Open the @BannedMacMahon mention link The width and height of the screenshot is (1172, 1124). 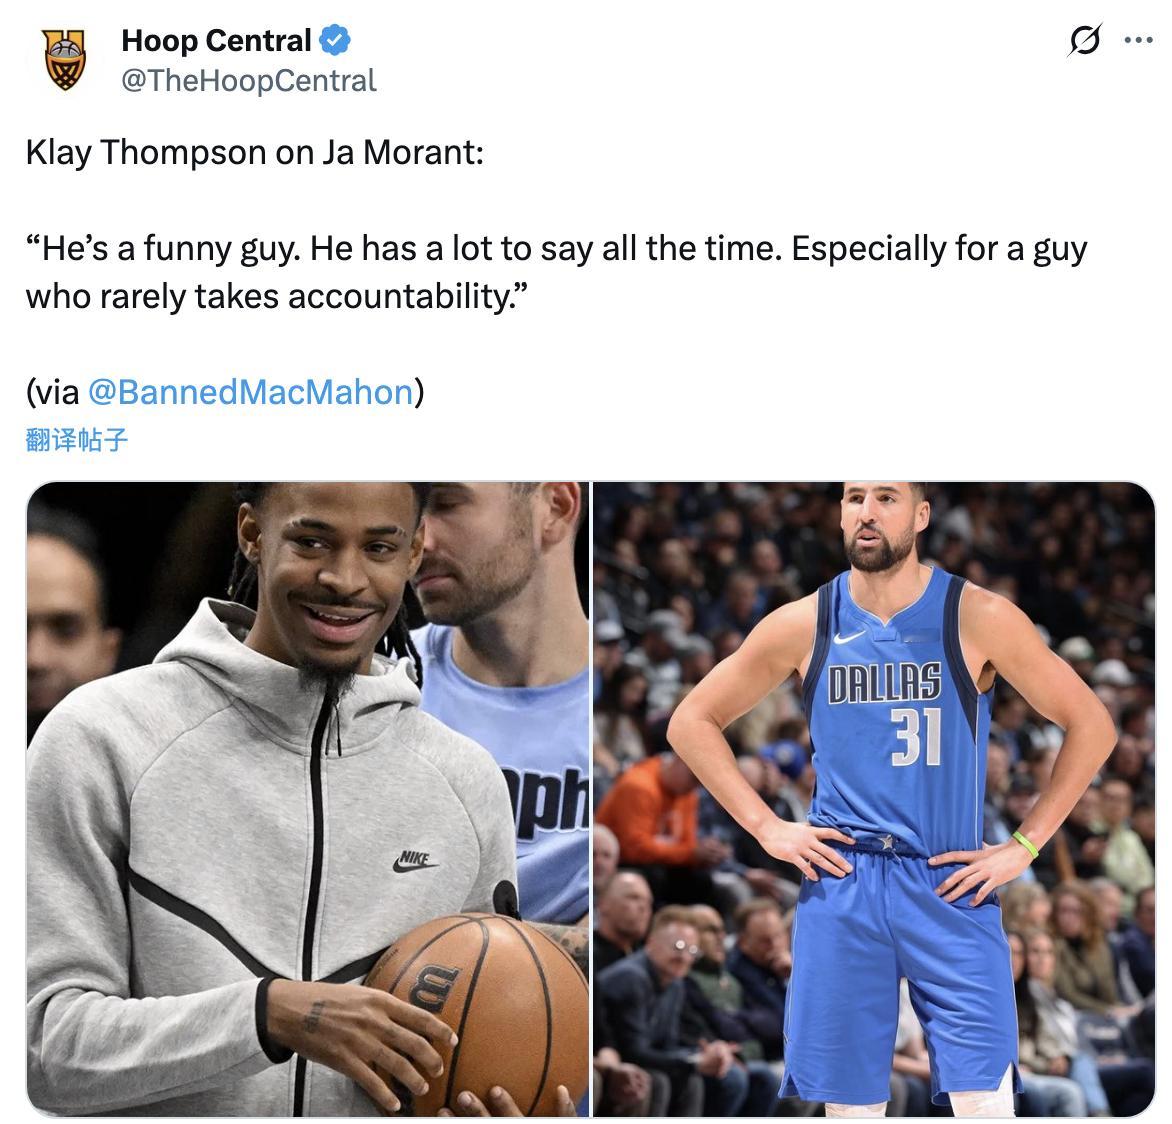point(250,392)
